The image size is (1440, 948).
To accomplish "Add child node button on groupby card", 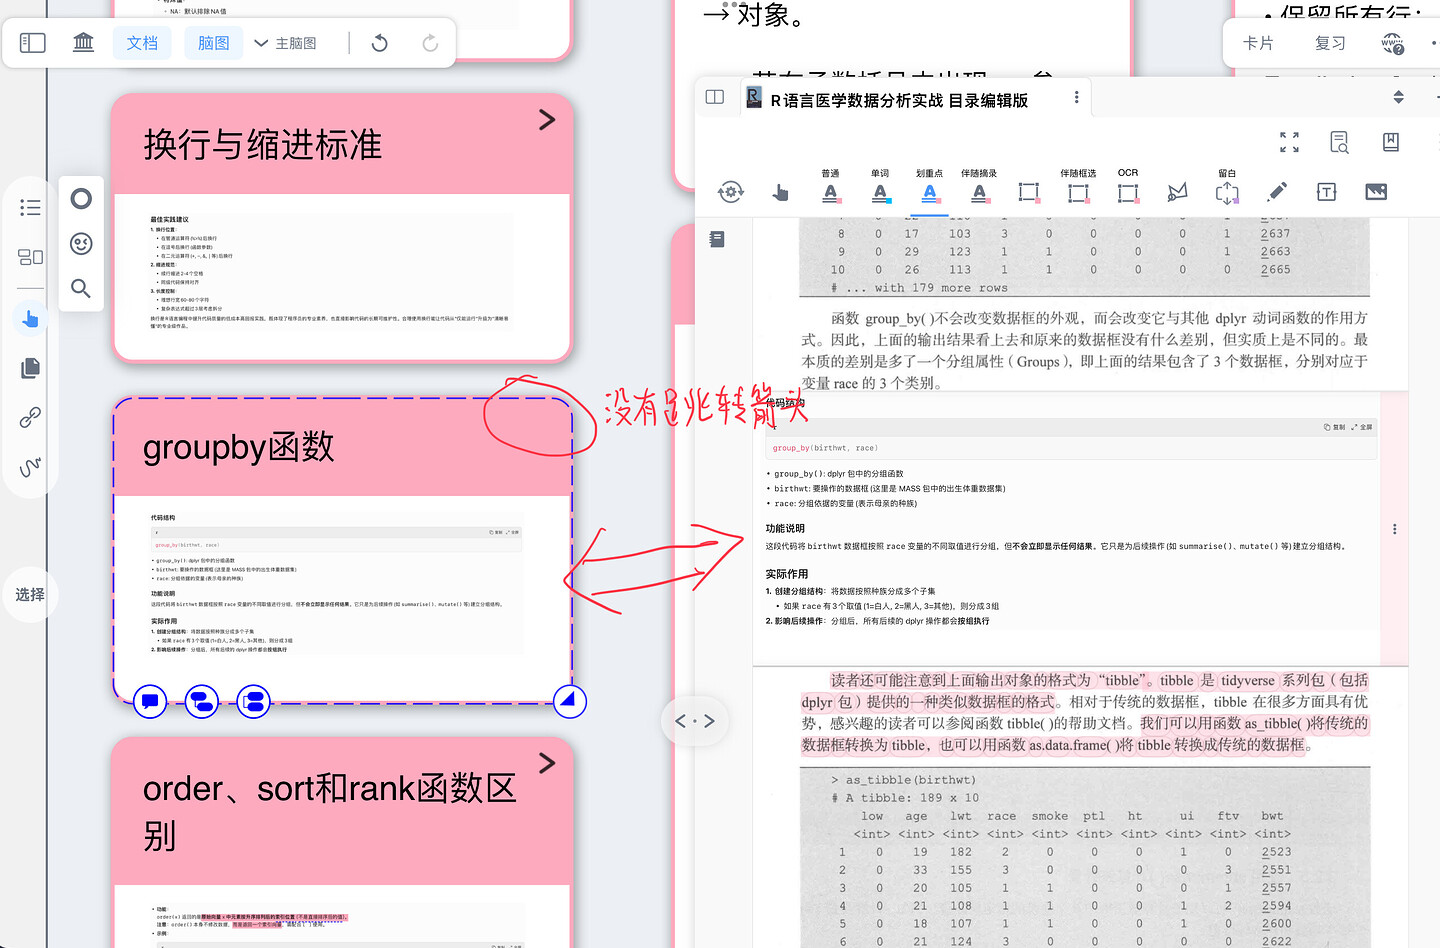I will pyautogui.click(x=202, y=701).
